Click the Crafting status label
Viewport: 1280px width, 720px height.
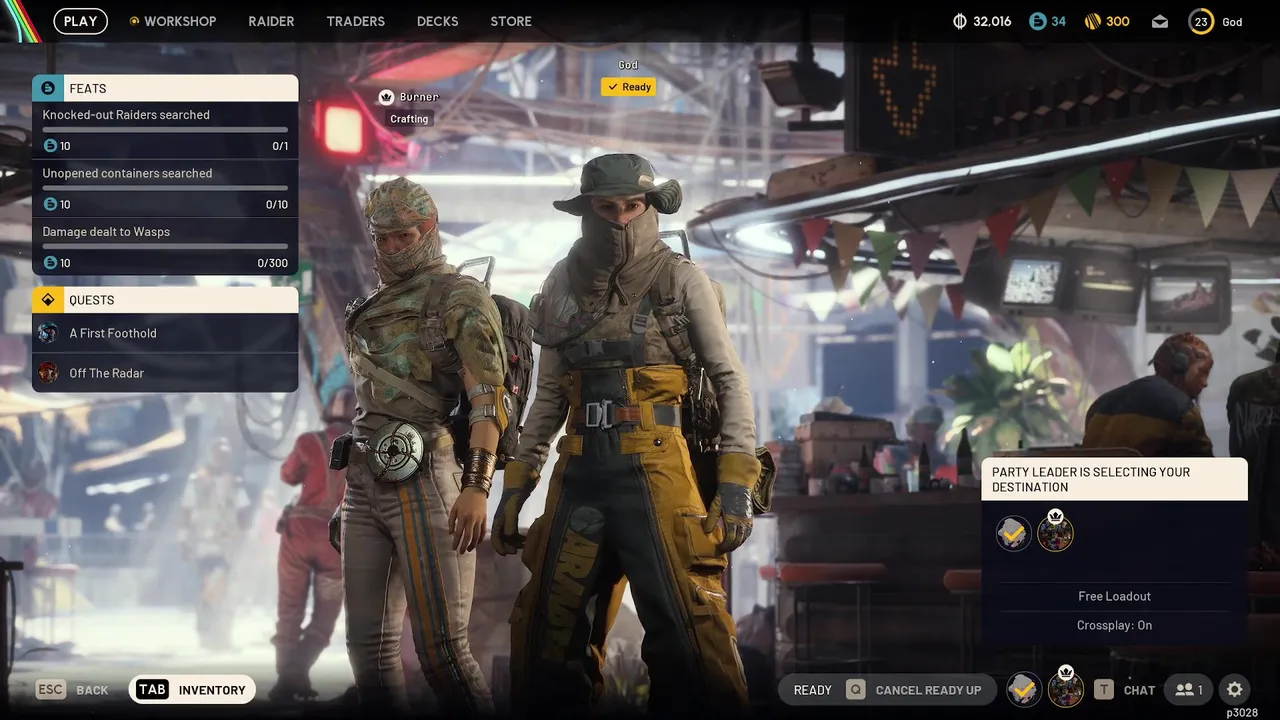[x=409, y=119]
